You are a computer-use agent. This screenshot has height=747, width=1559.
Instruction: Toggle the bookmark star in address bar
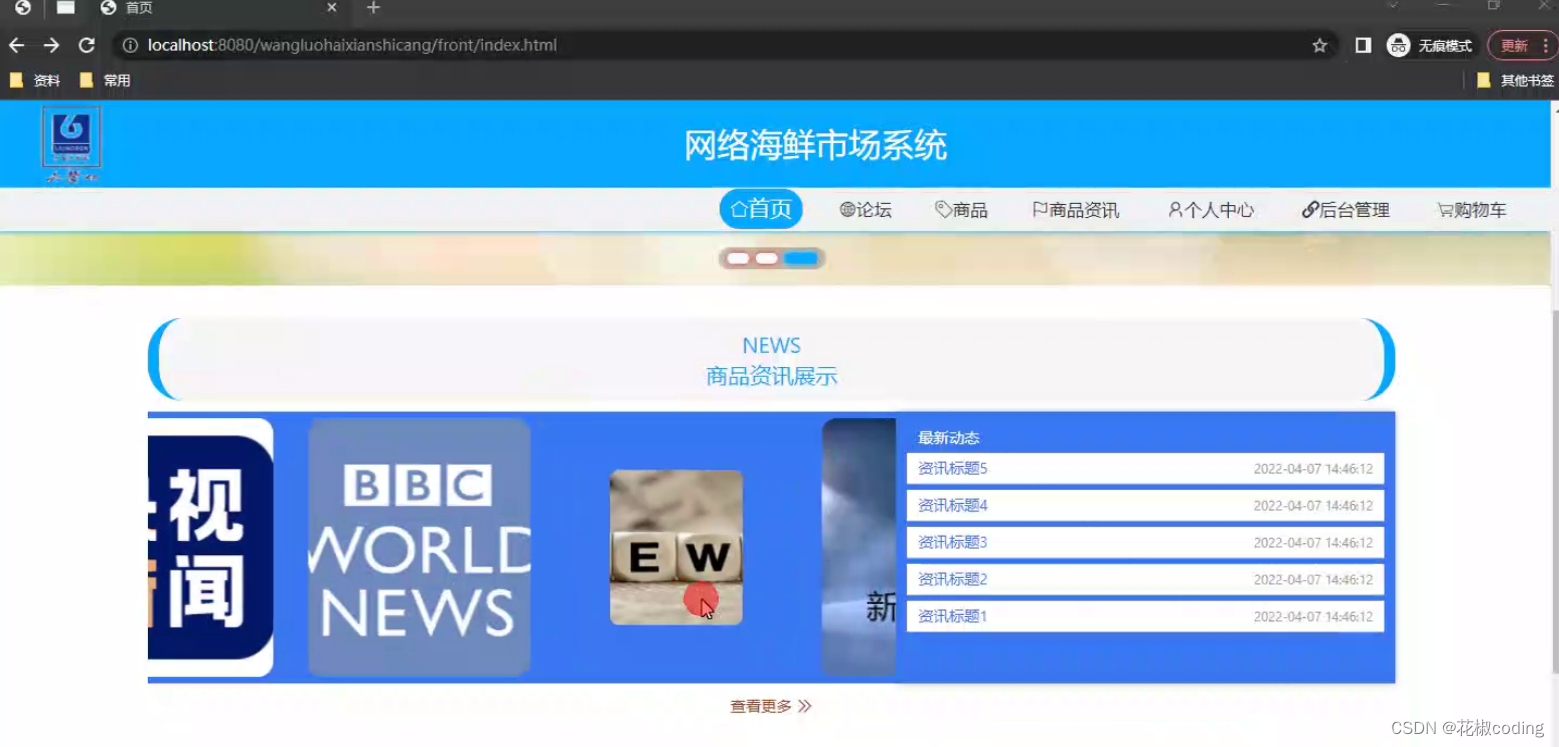point(1320,45)
